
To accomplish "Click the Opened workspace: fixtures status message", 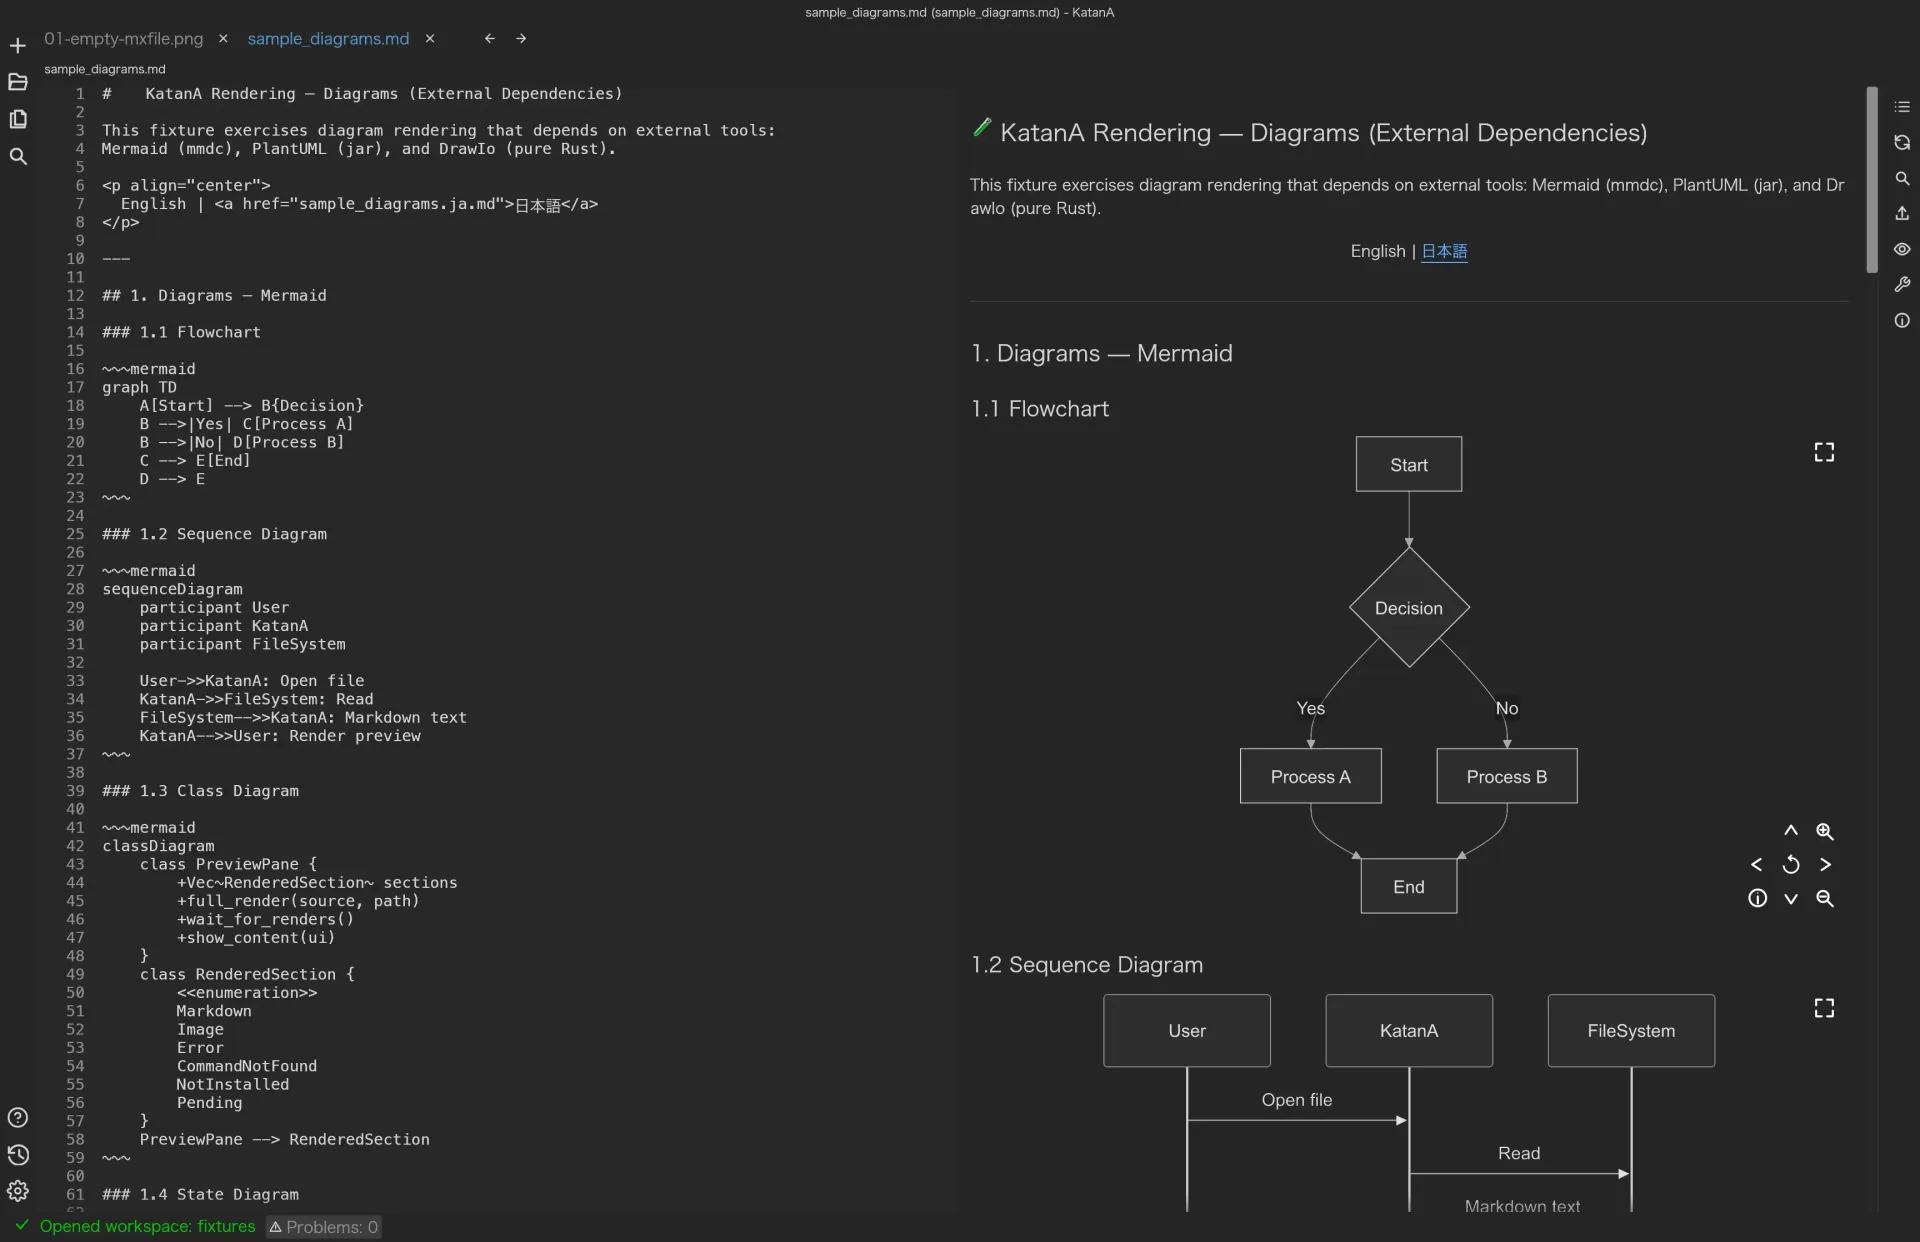I will pyautogui.click(x=147, y=1226).
